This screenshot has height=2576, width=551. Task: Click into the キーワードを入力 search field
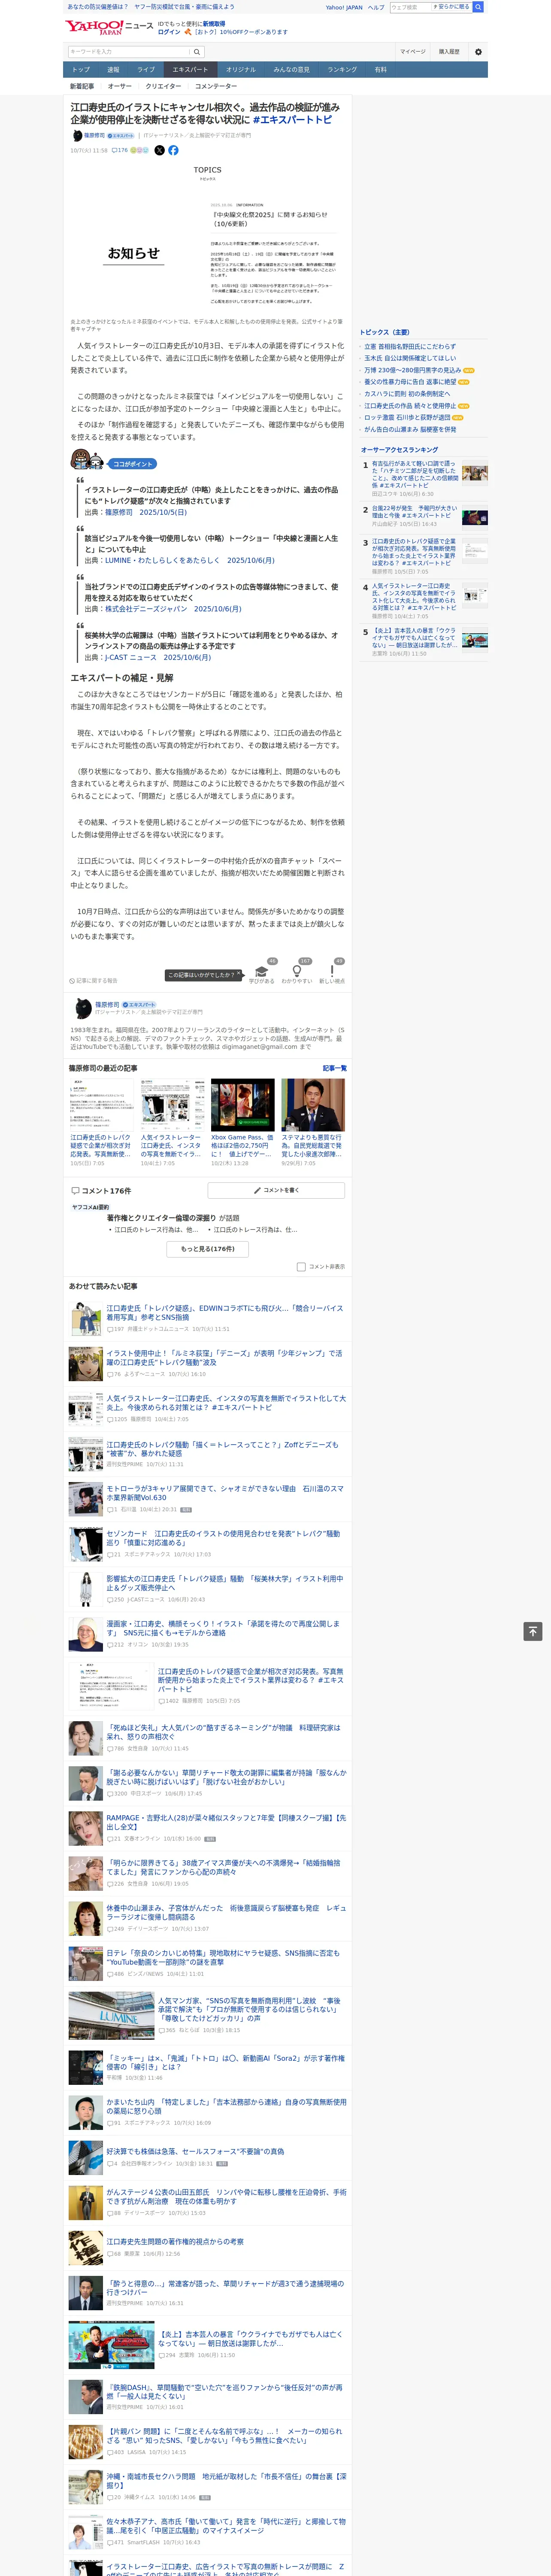click(128, 52)
